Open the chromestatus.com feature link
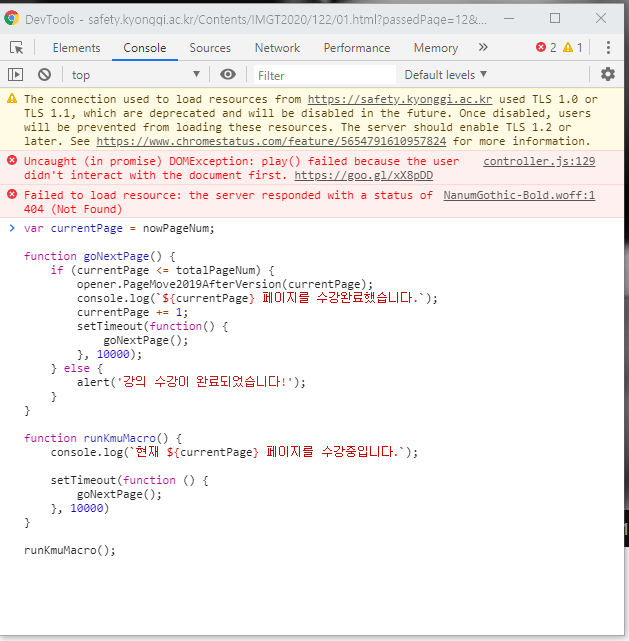 pos(271,141)
